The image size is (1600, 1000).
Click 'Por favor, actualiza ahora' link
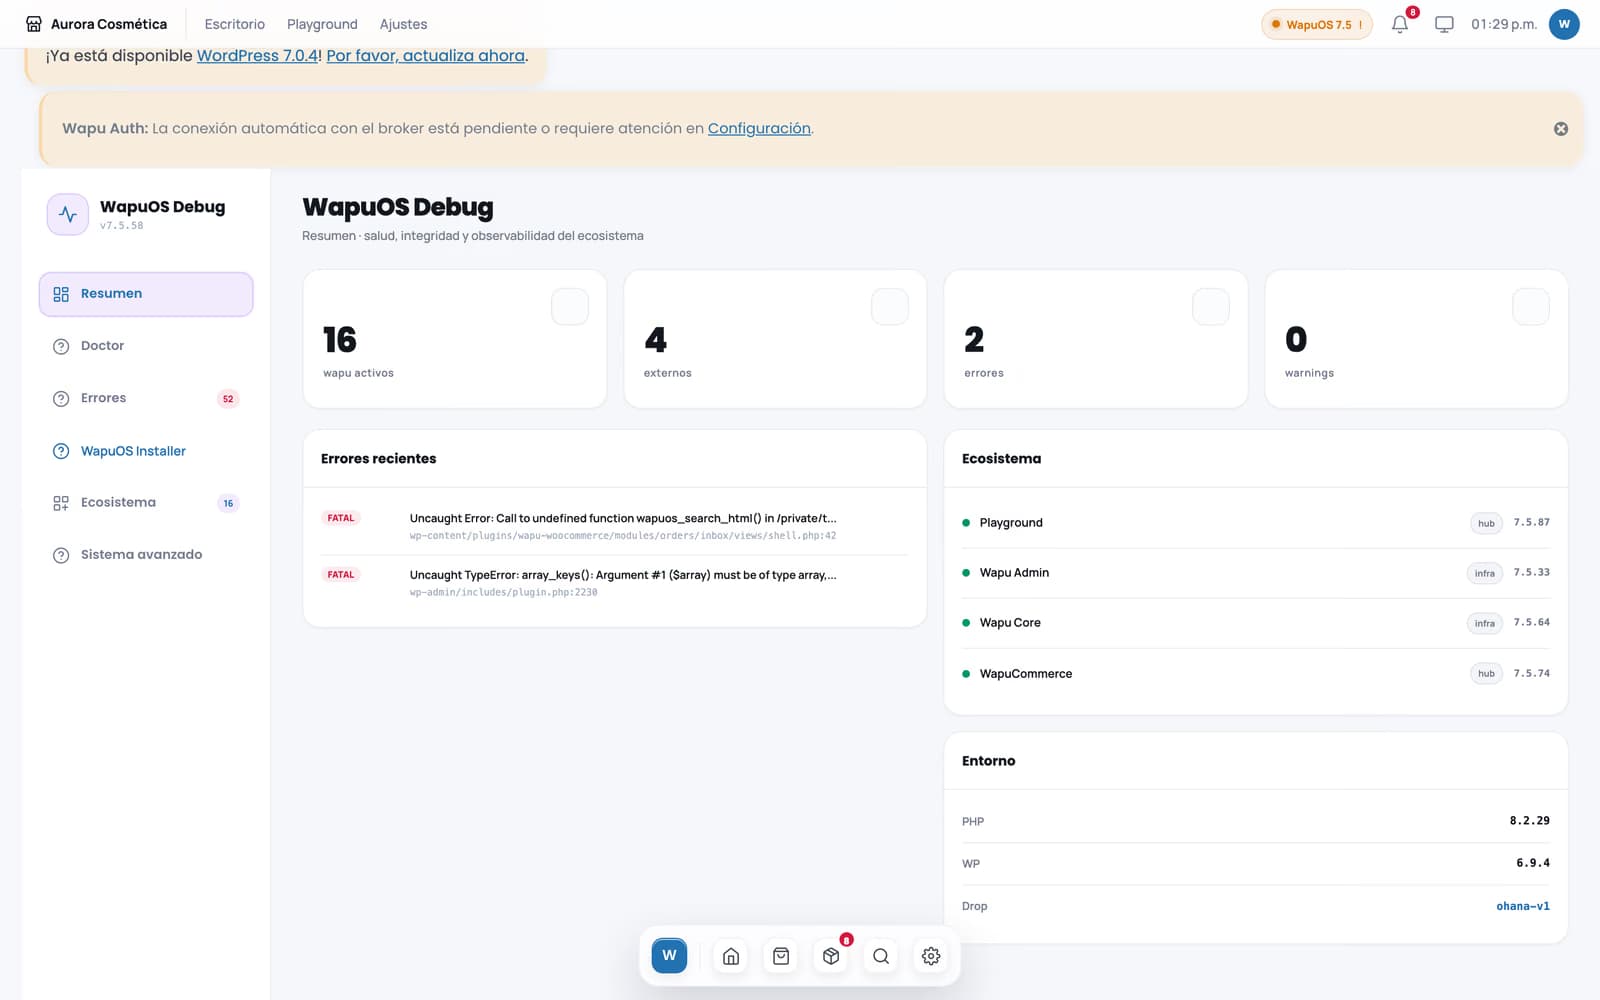pyautogui.click(x=425, y=56)
